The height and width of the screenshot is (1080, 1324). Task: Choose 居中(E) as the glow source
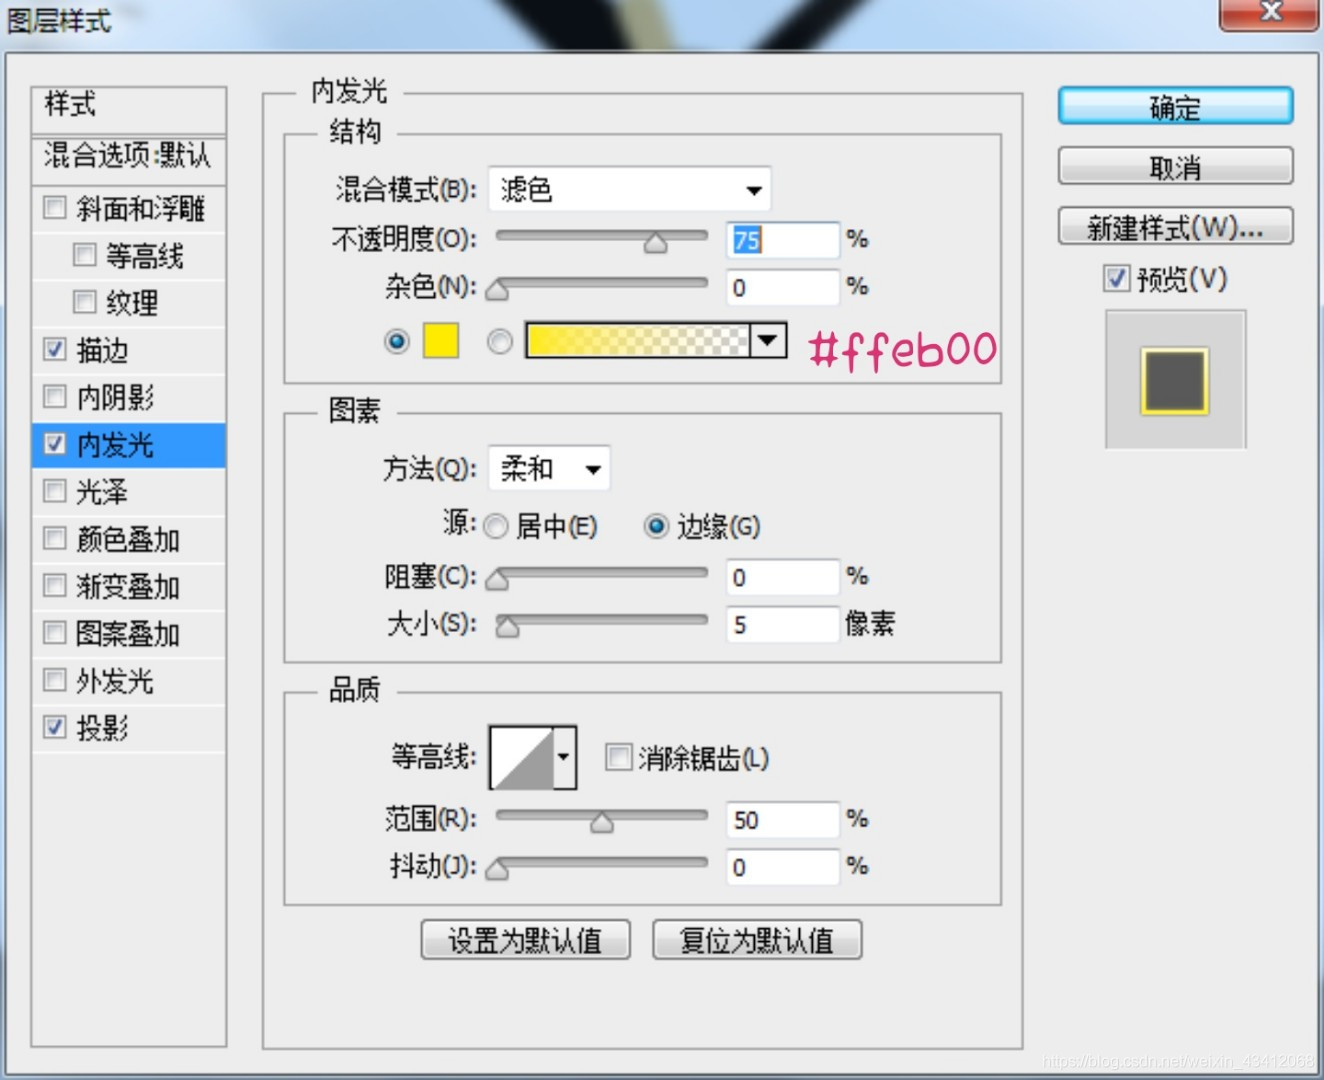click(x=496, y=526)
